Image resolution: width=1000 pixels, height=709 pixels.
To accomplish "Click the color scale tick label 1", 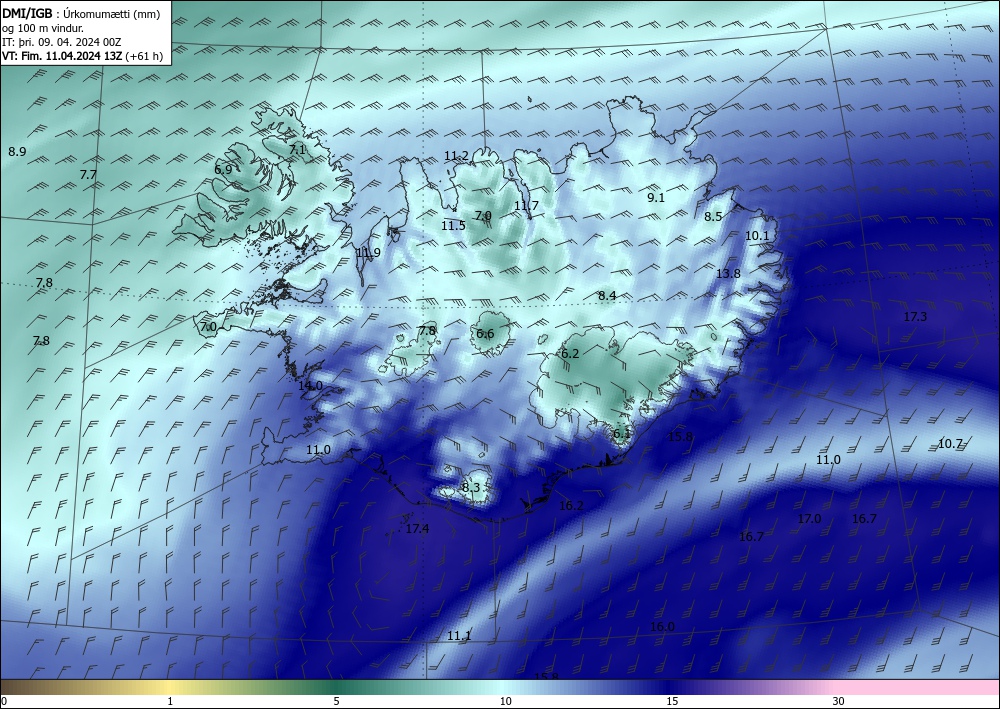I will [x=170, y=702].
